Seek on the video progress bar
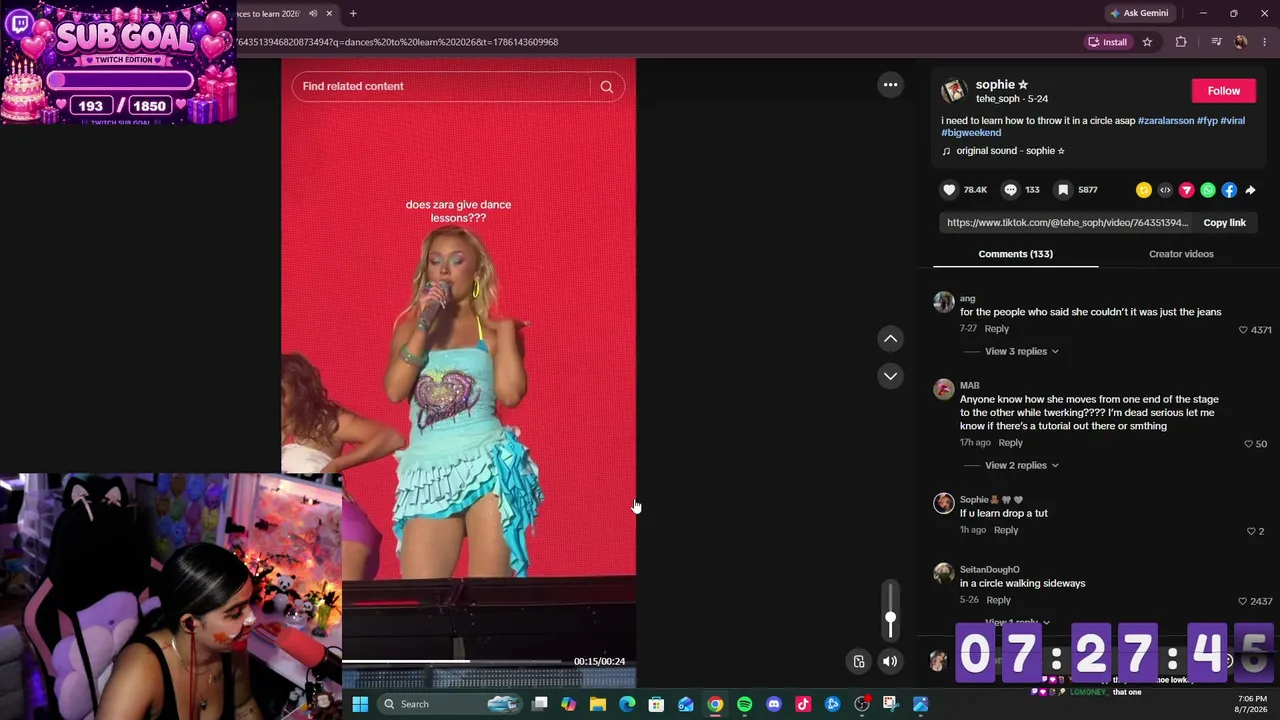 tap(452, 661)
